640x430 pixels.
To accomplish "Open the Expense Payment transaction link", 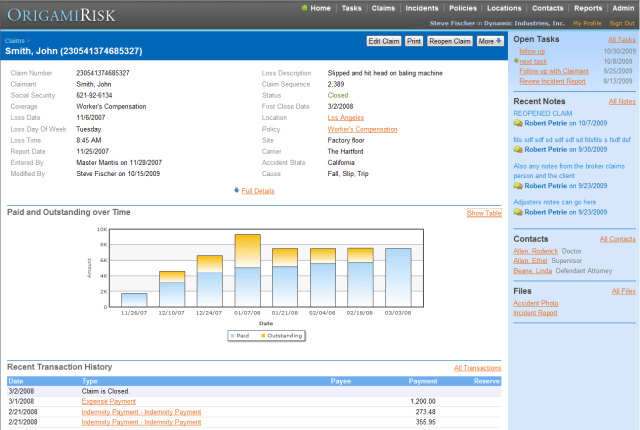I will (x=109, y=400).
